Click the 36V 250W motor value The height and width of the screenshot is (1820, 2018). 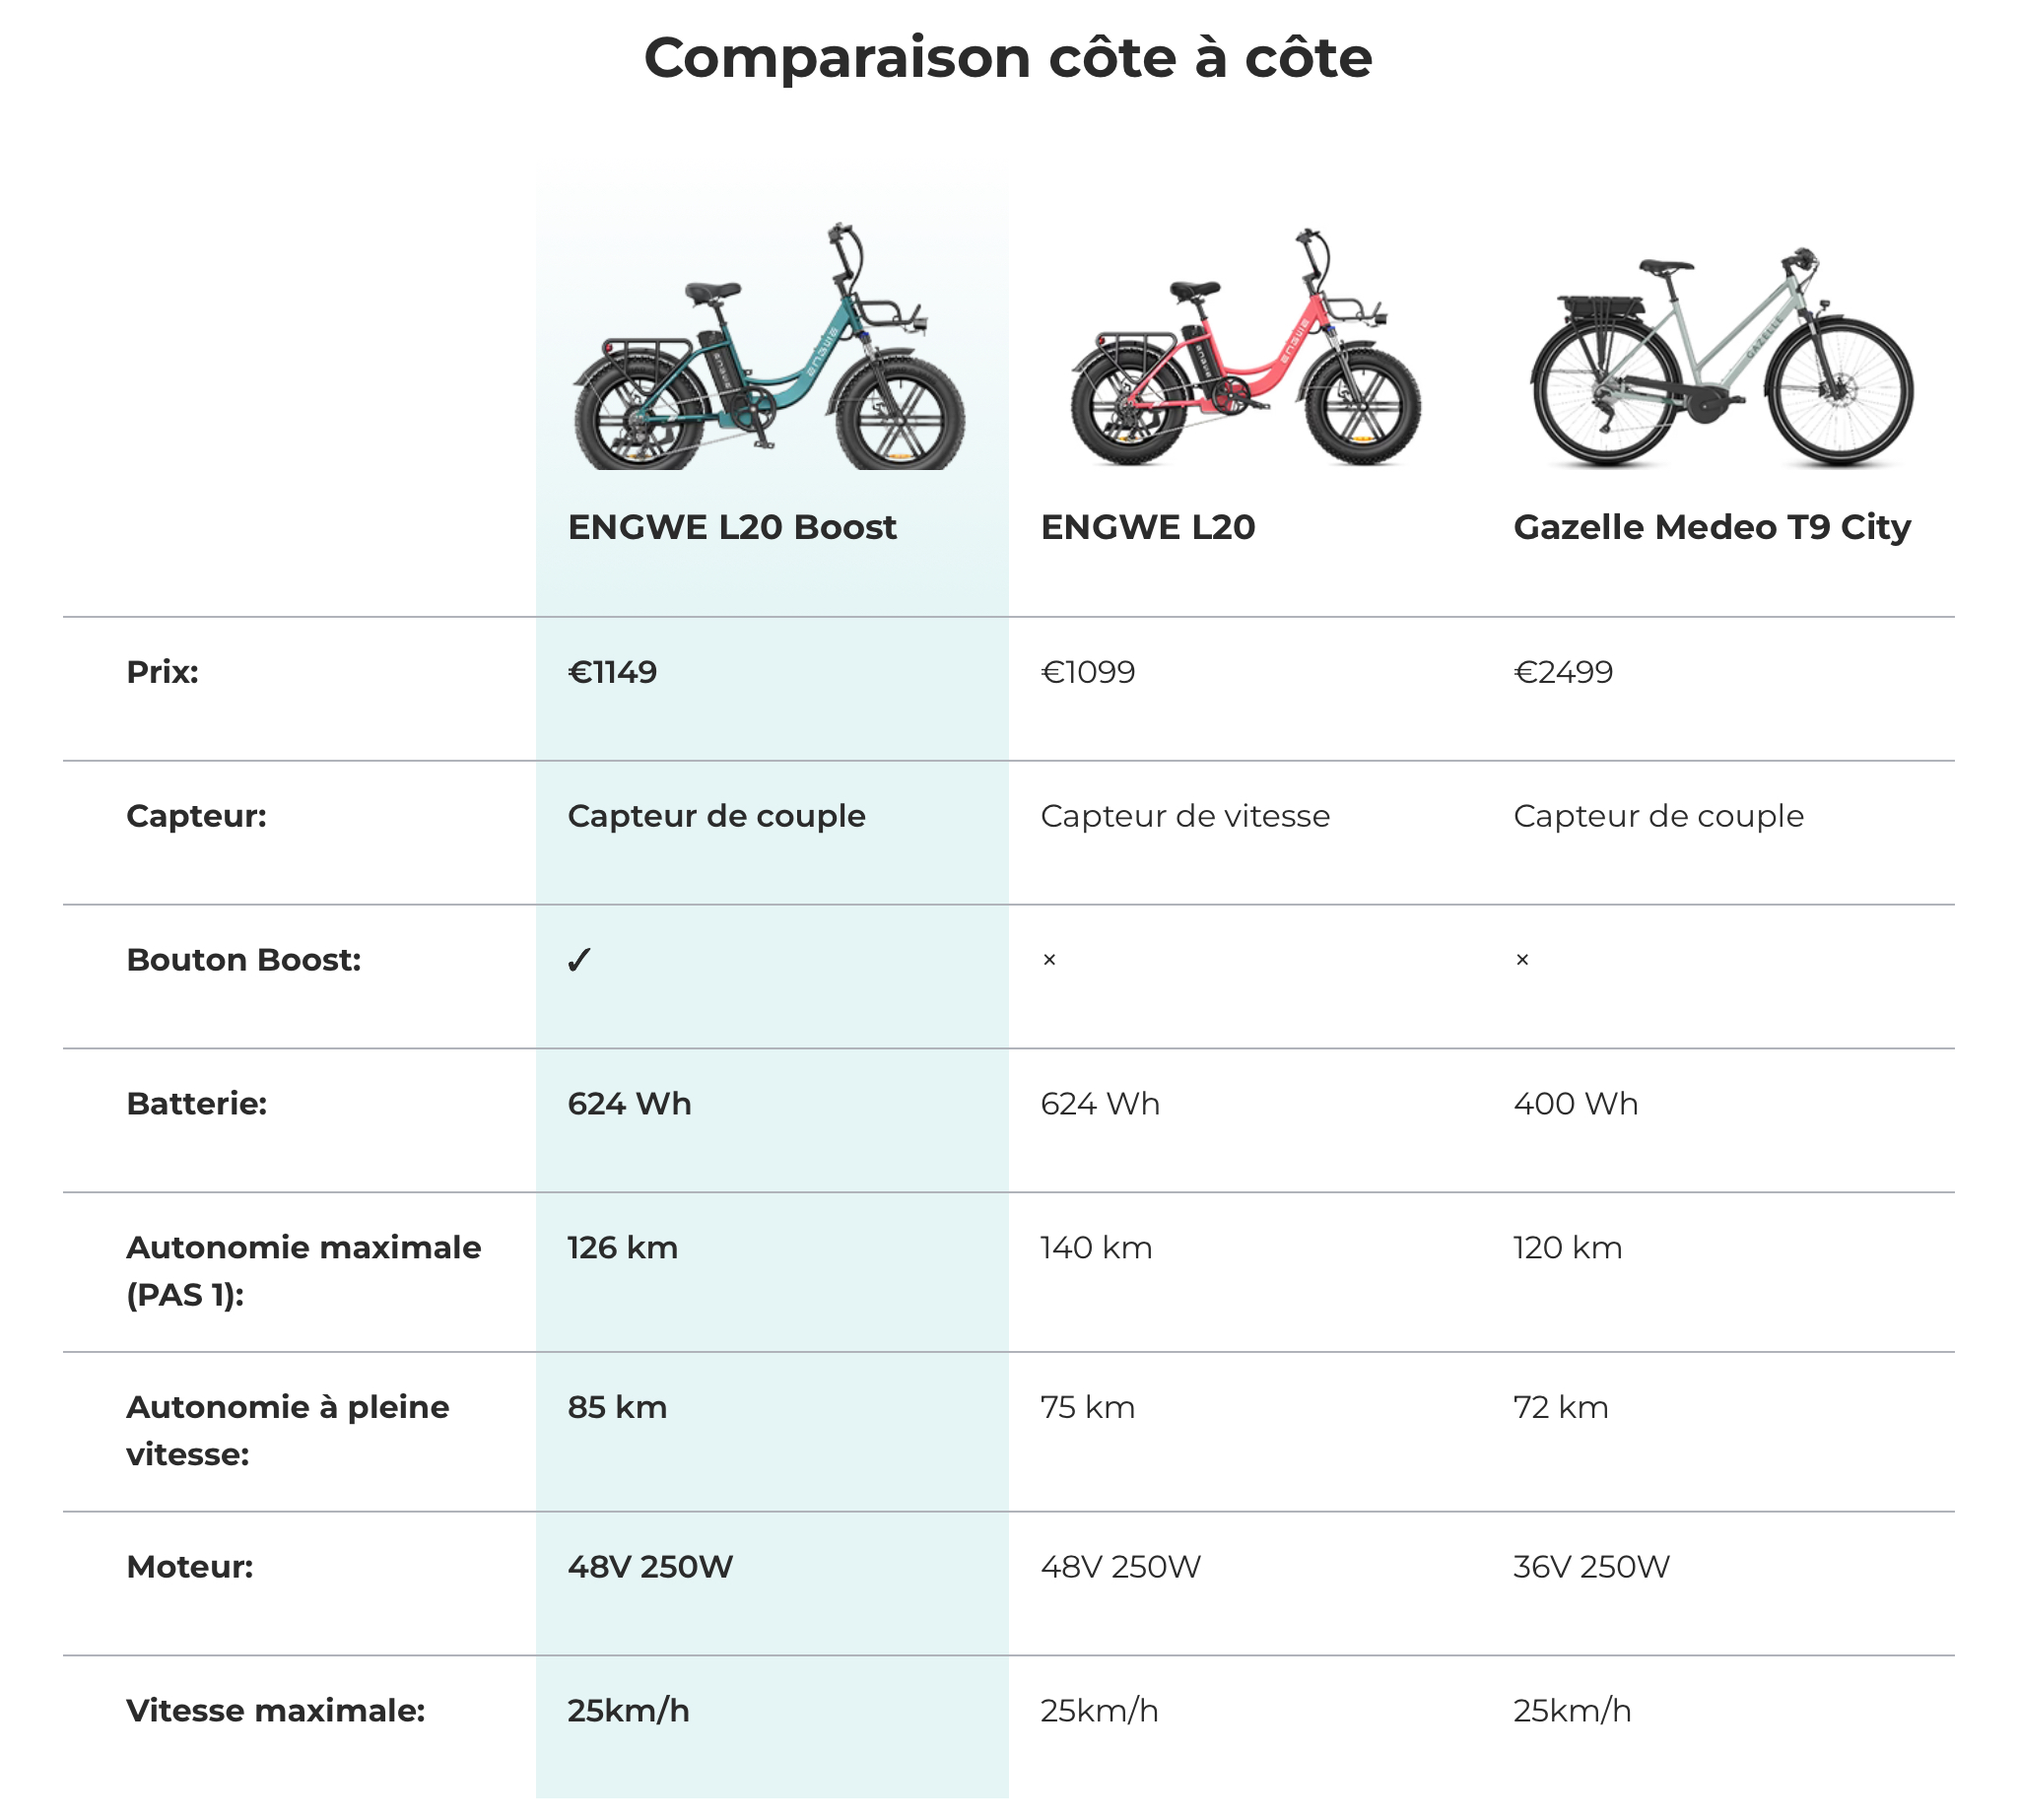tap(1591, 1567)
